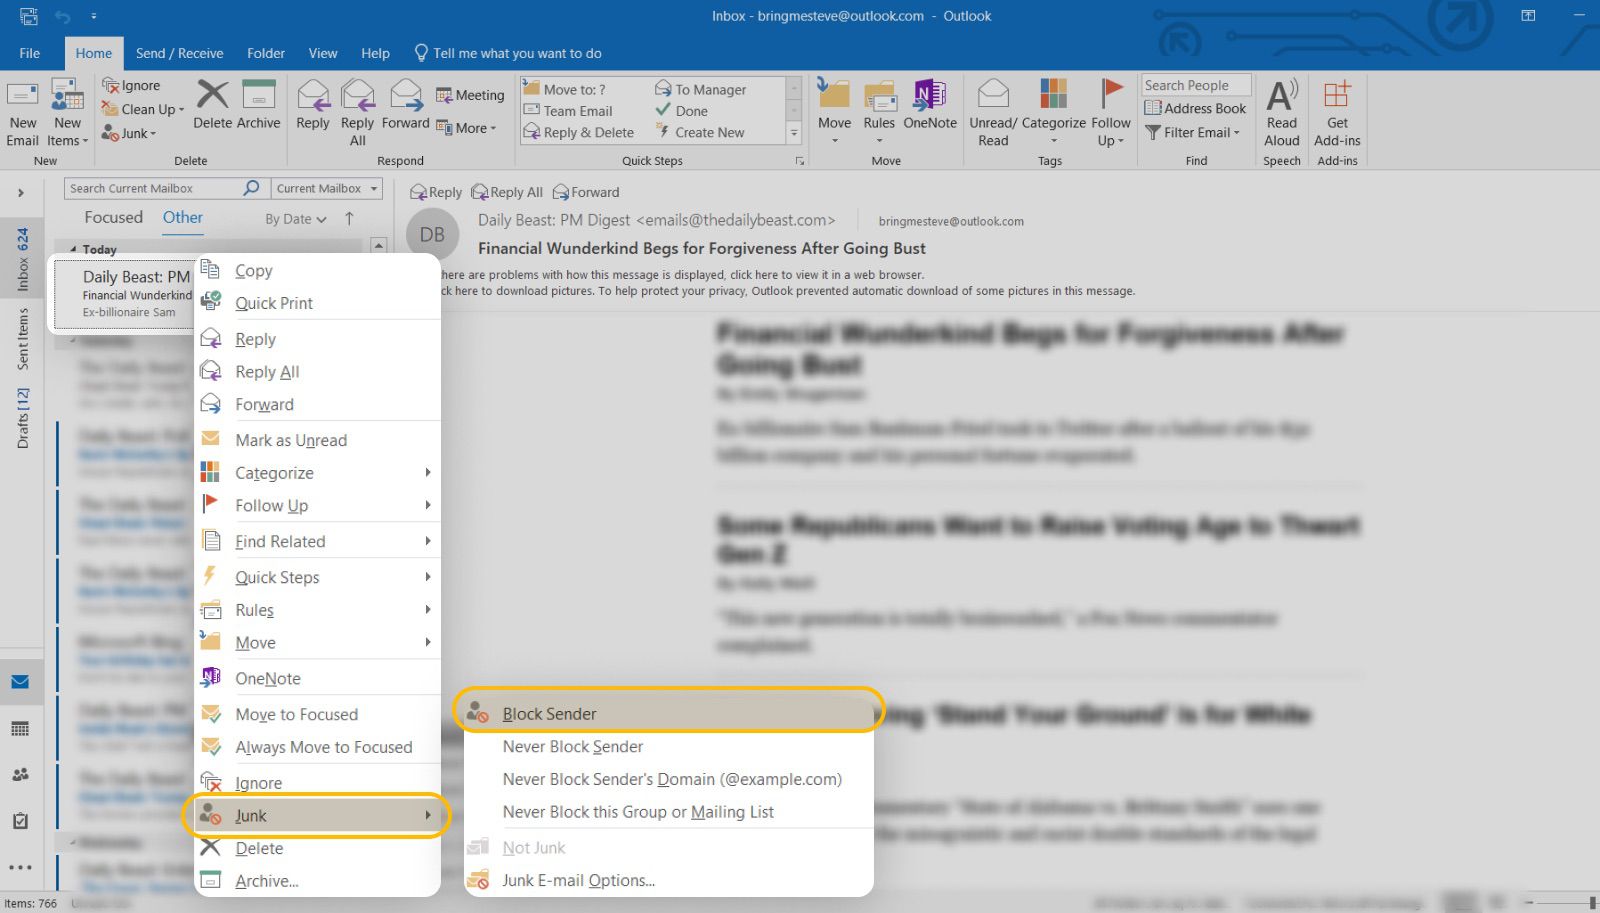Create a New Email
This screenshot has width=1600, height=913.
[x=22, y=112]
